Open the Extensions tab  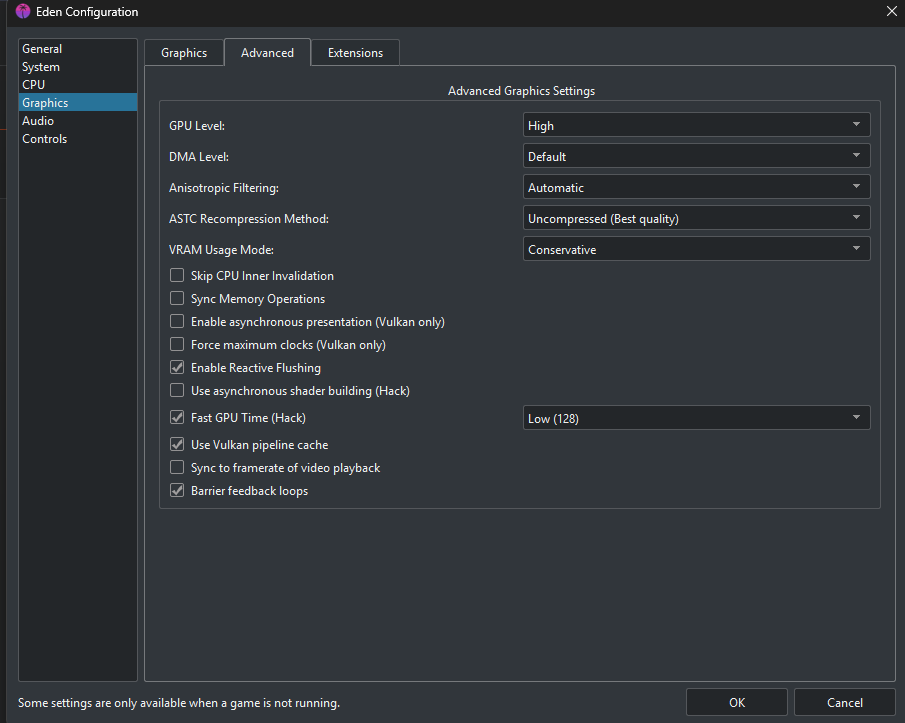(356, 53)
